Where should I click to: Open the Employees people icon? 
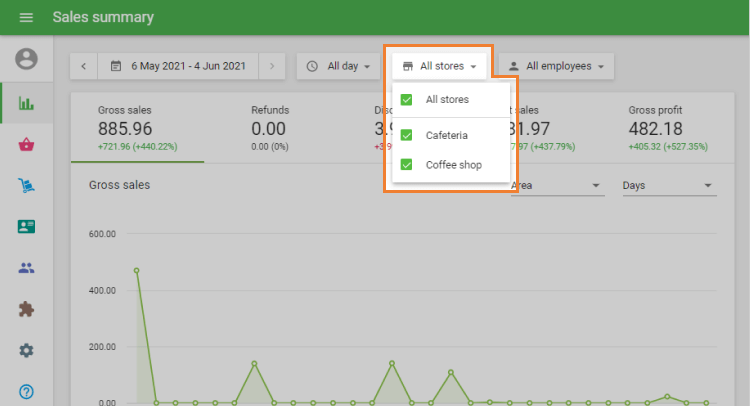click(26, 268)
